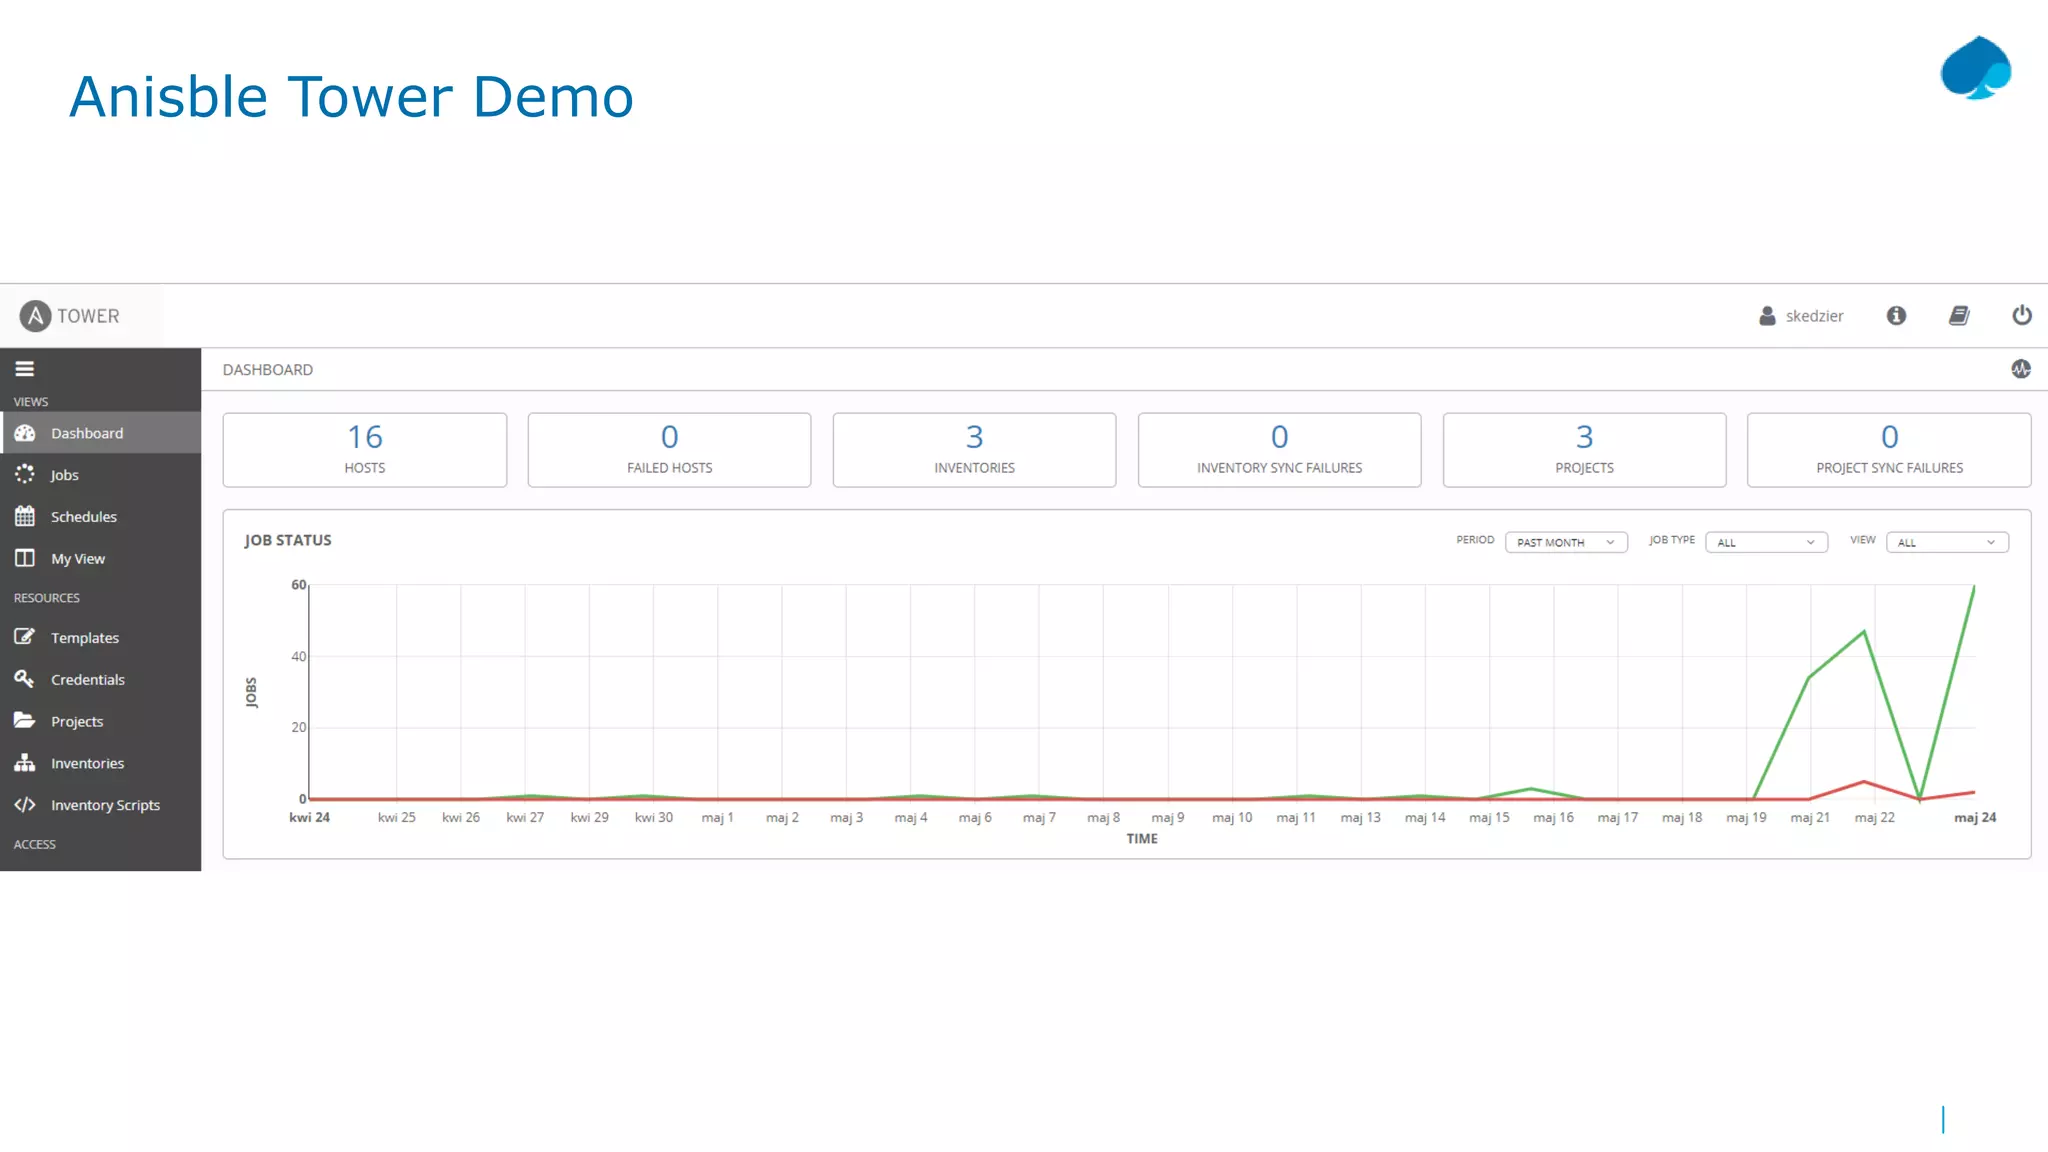This screenshot has width=2048, height=1152.
Task: Open documentation book icon in header
Action: 1959,316
